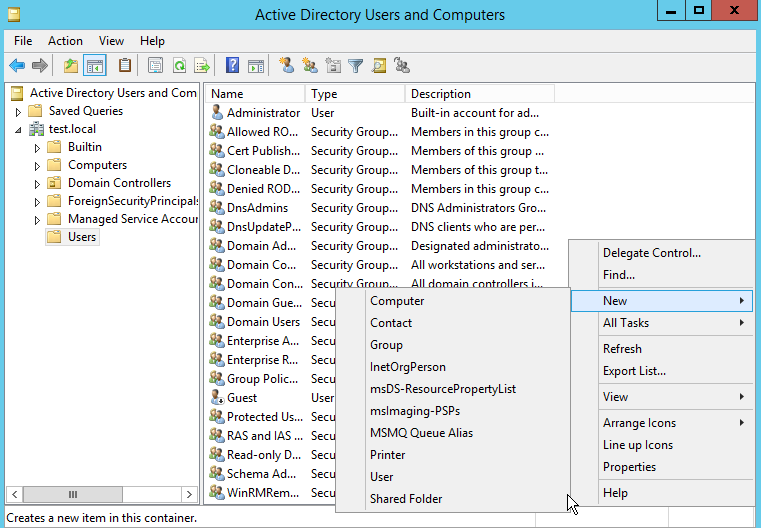The height and width of the screenshot is (528, 761).
Task: Click the Schema Ad... group icon
Action: pos(216,474)
